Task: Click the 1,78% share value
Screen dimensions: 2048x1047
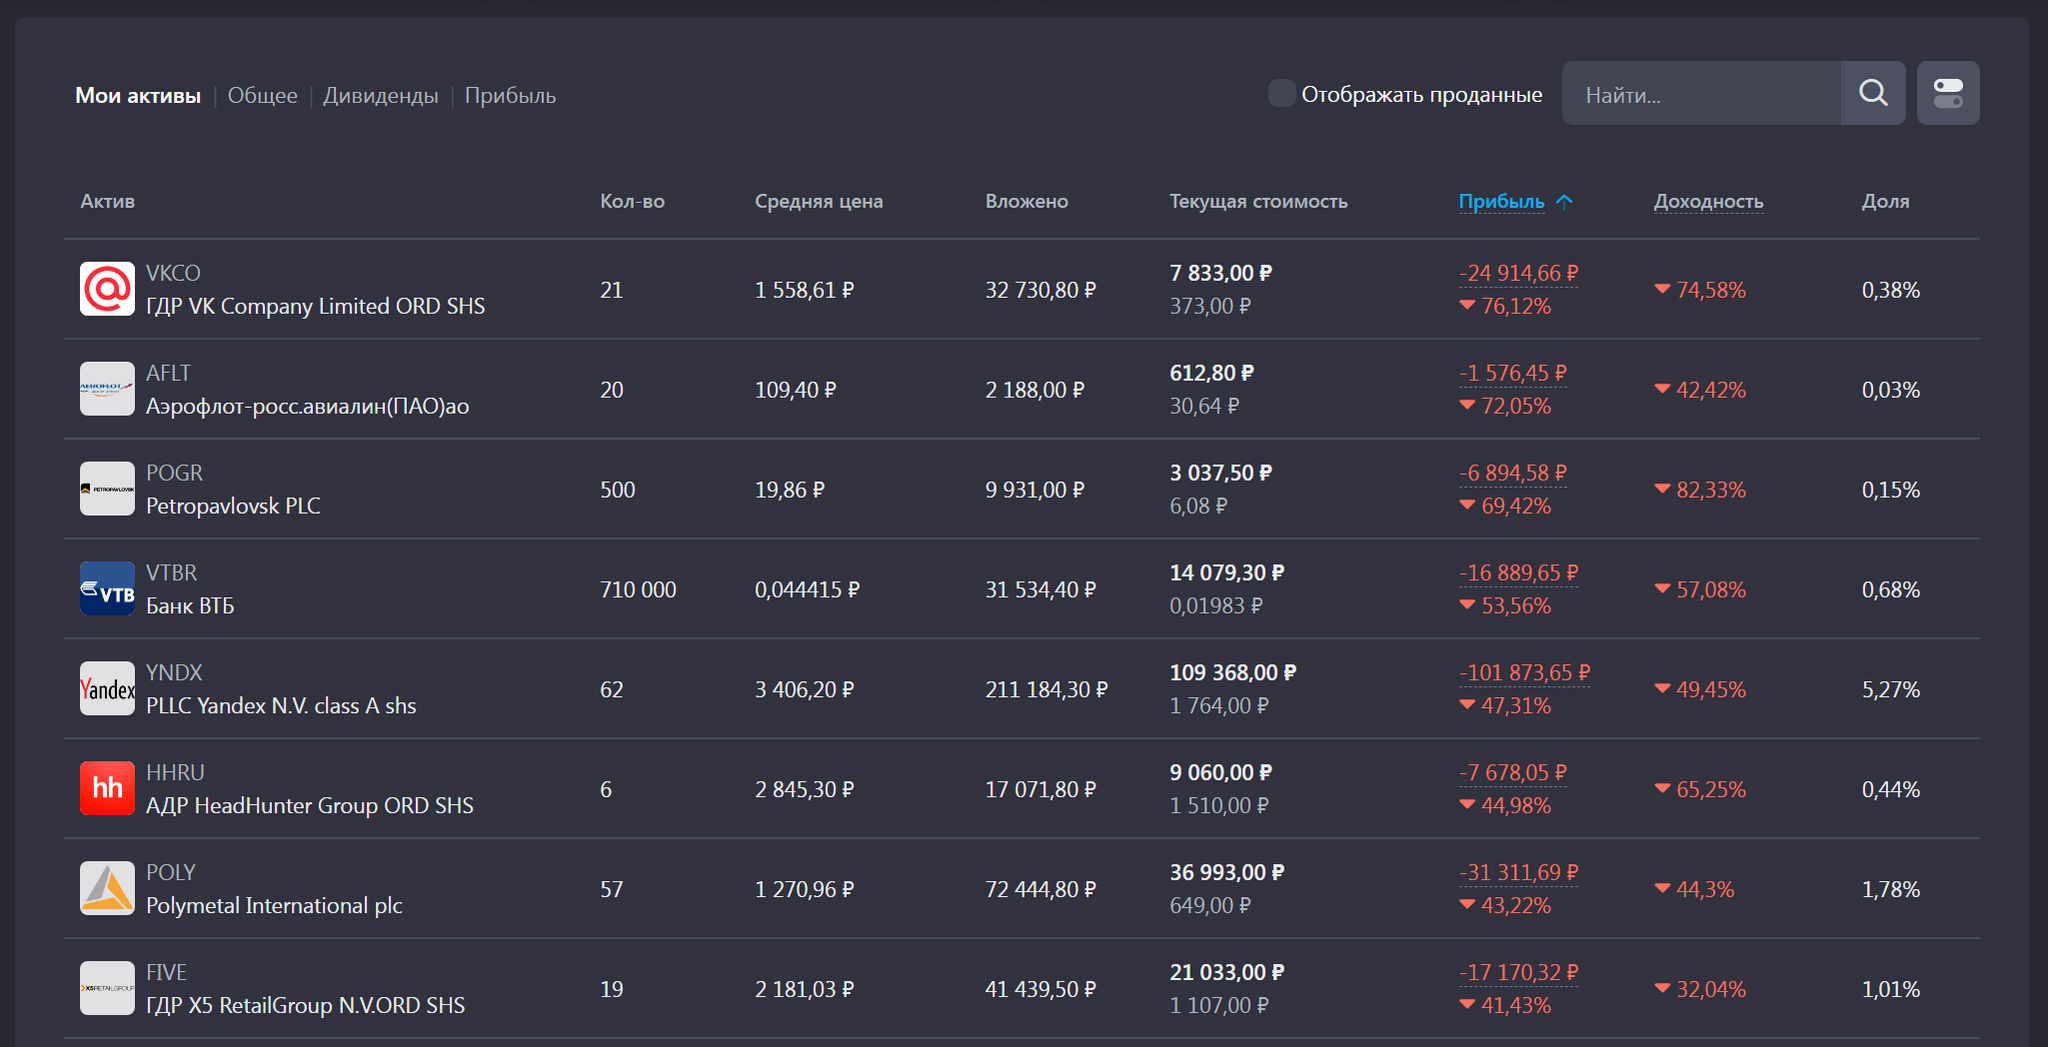Action: click(1891, 890)
